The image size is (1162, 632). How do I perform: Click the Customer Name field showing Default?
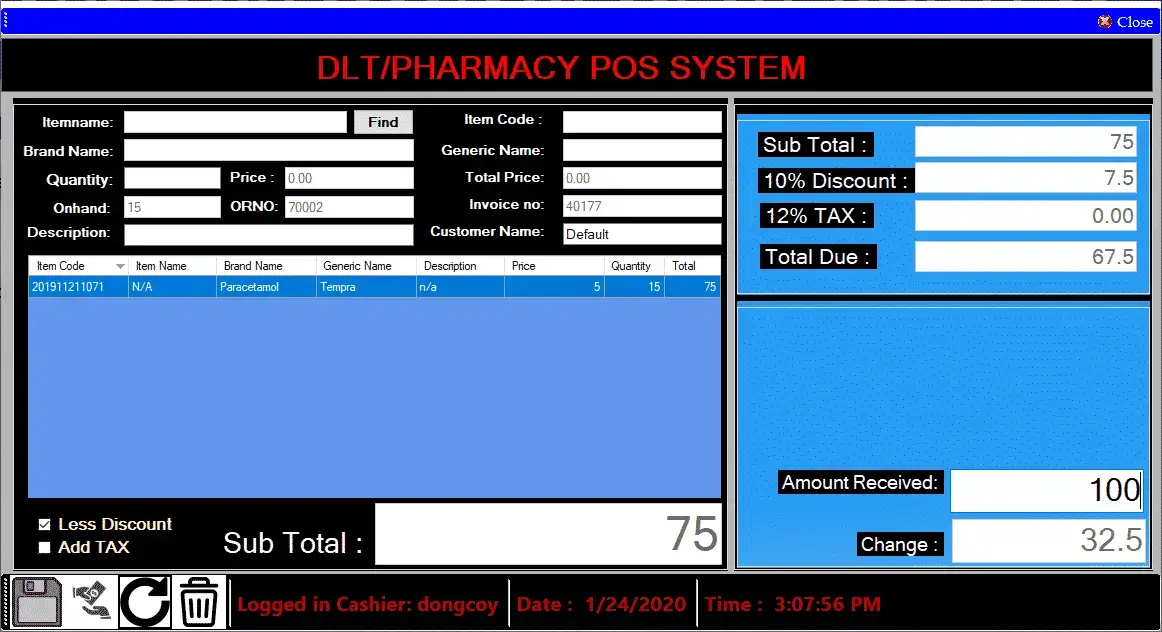tap(641, 234)
